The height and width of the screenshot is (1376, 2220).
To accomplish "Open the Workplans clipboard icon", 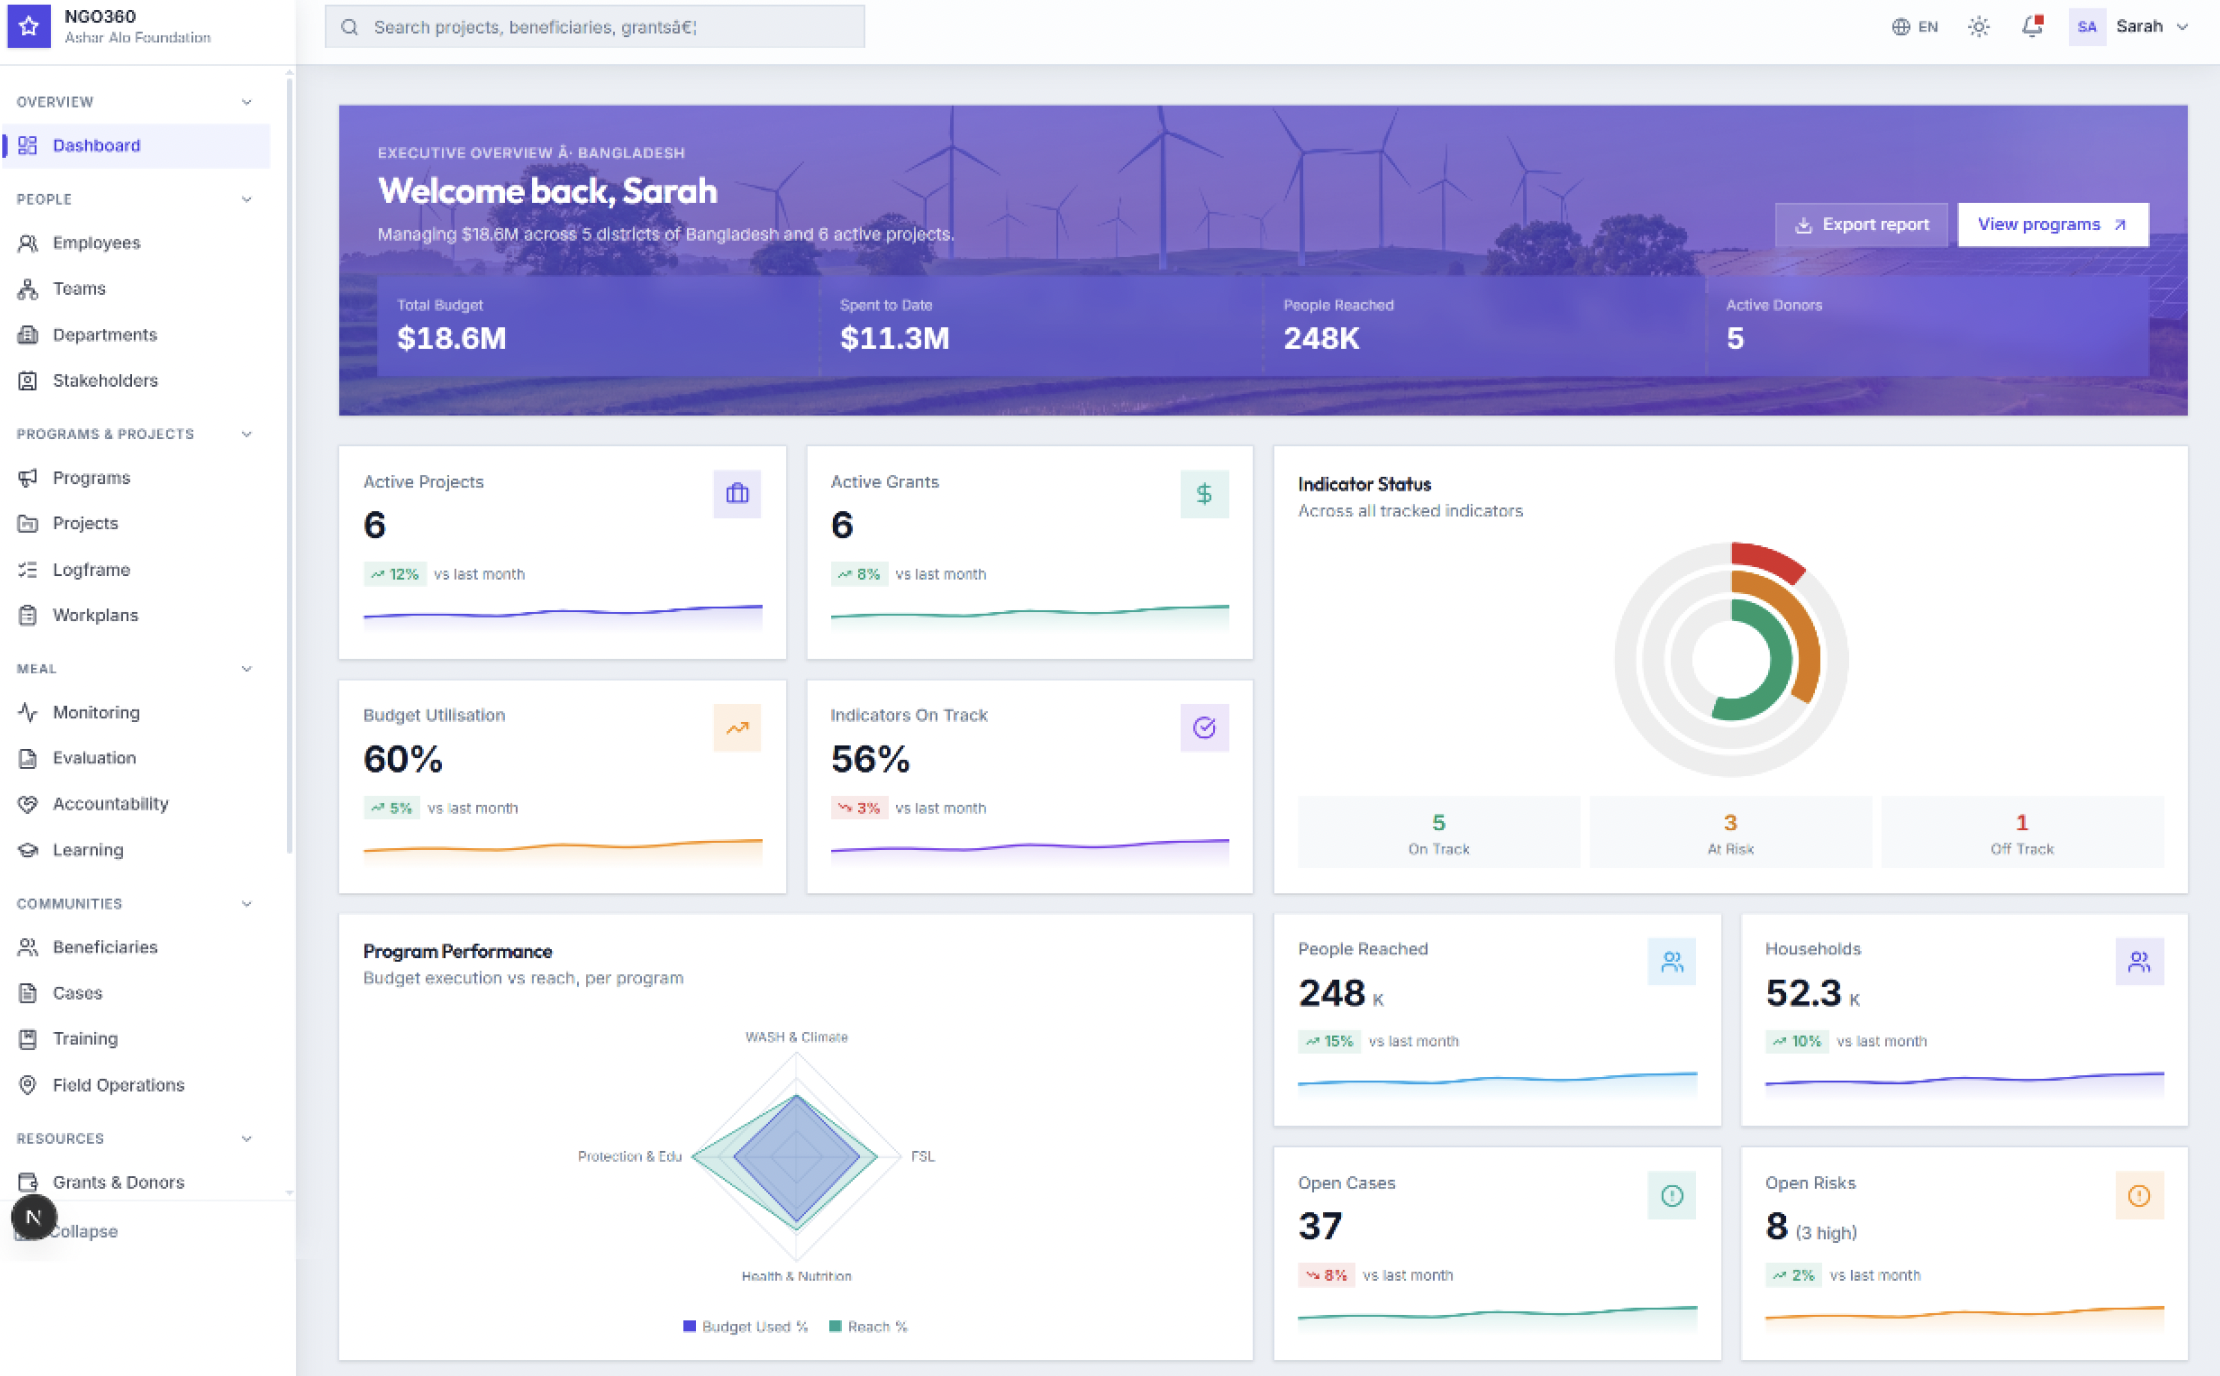I will click(28, 615).
